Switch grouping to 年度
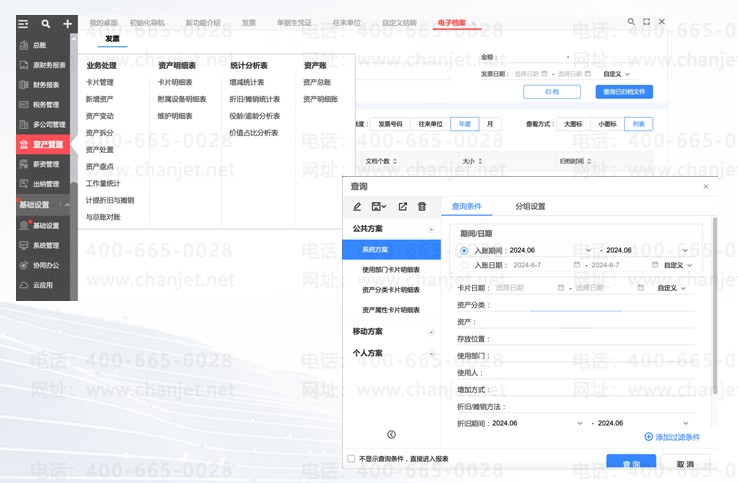The width and height of the screenshot is (738, 483). coord(465,124)
